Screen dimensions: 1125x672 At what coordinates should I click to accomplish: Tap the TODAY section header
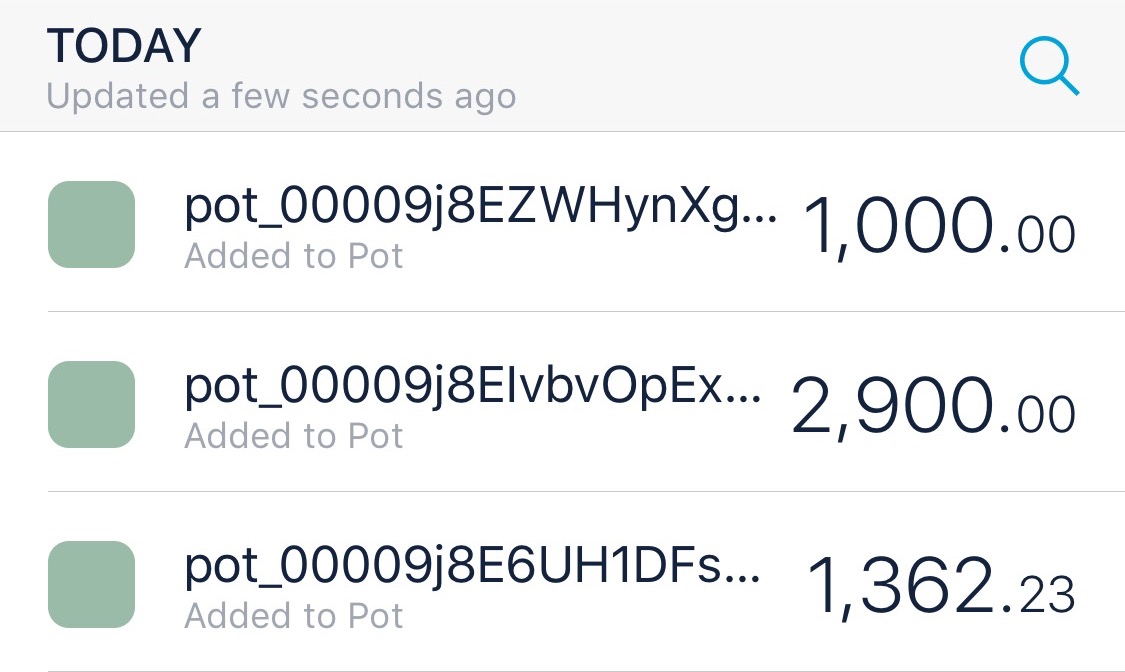[x=124, y=46]
